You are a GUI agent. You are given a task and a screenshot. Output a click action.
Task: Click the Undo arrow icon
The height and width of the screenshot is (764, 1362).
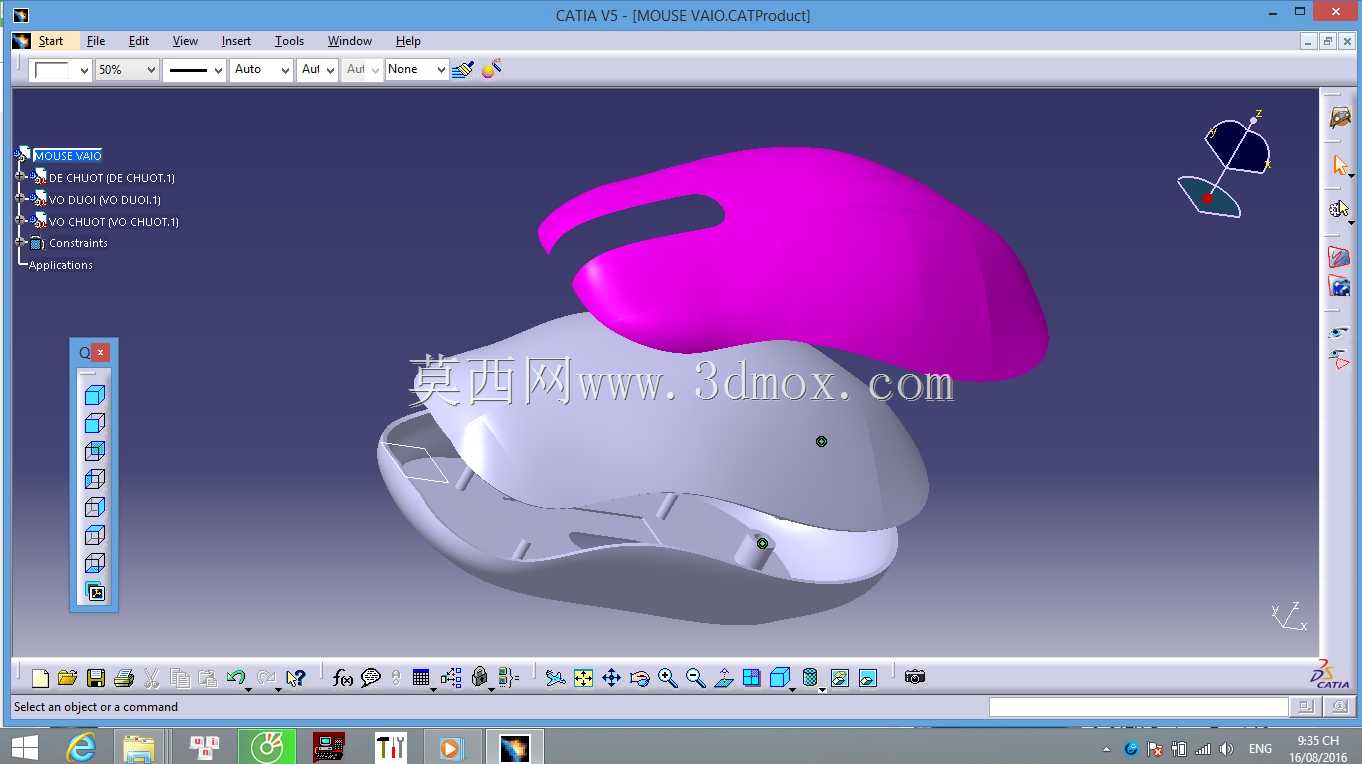click(236, 678)
